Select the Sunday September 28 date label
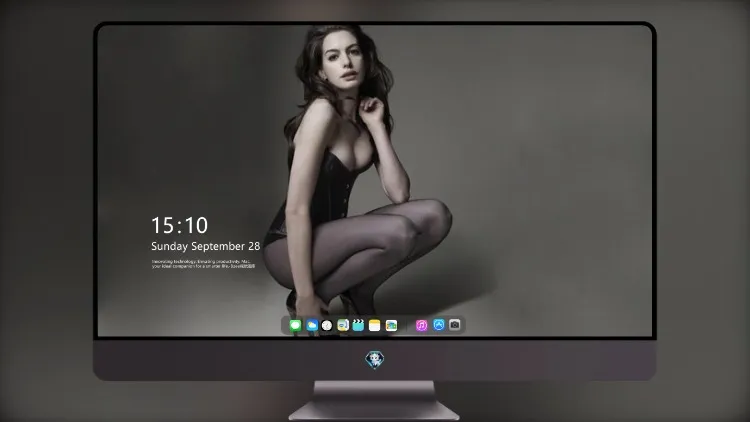 click(x=206, y=246)
